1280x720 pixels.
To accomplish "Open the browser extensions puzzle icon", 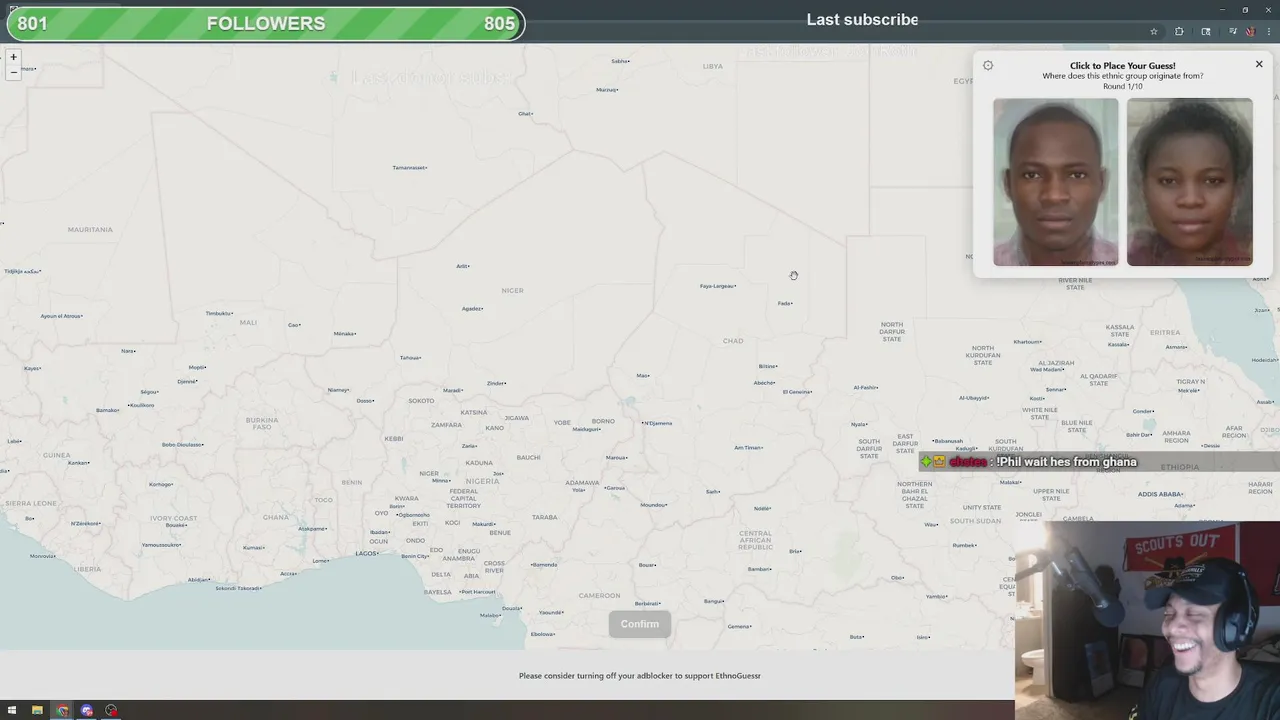I will 1179,32.
